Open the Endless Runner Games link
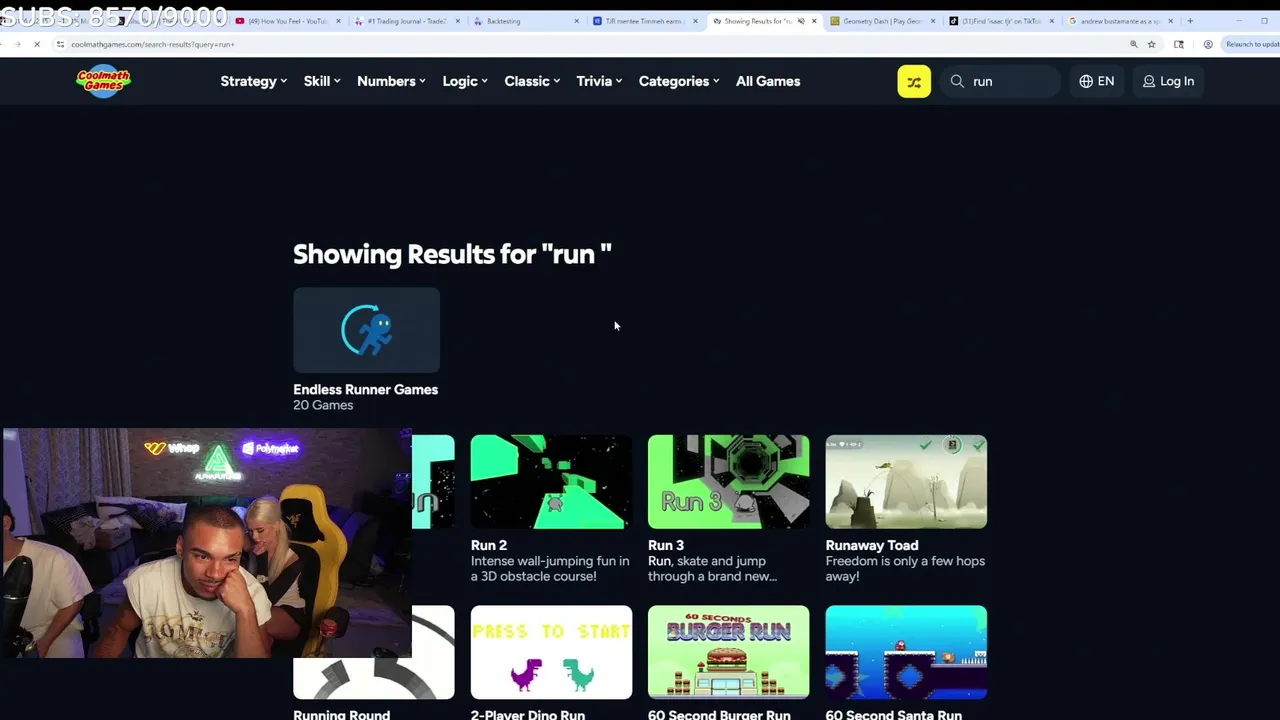Image resolution: width=1280 pixels, height=720 pixels. [365, 389]
